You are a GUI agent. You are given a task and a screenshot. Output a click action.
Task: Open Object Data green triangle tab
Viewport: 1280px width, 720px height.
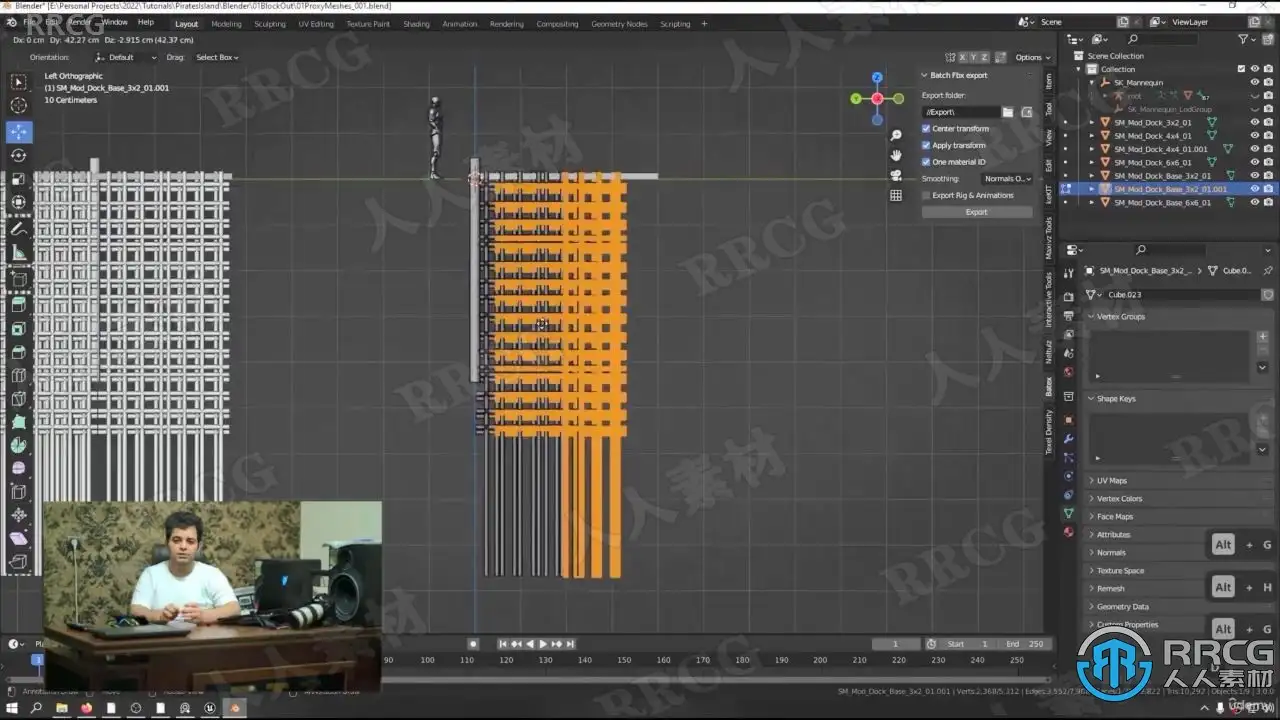point(1069,513)
